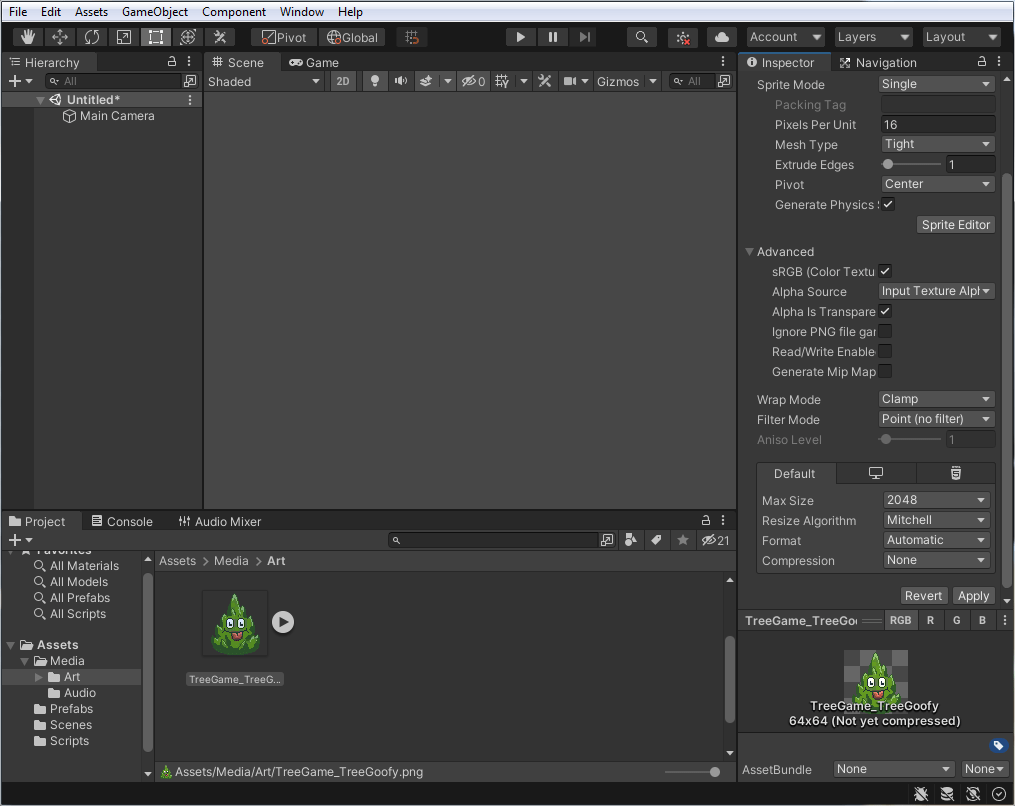Activate the Rotate tool

92,36
